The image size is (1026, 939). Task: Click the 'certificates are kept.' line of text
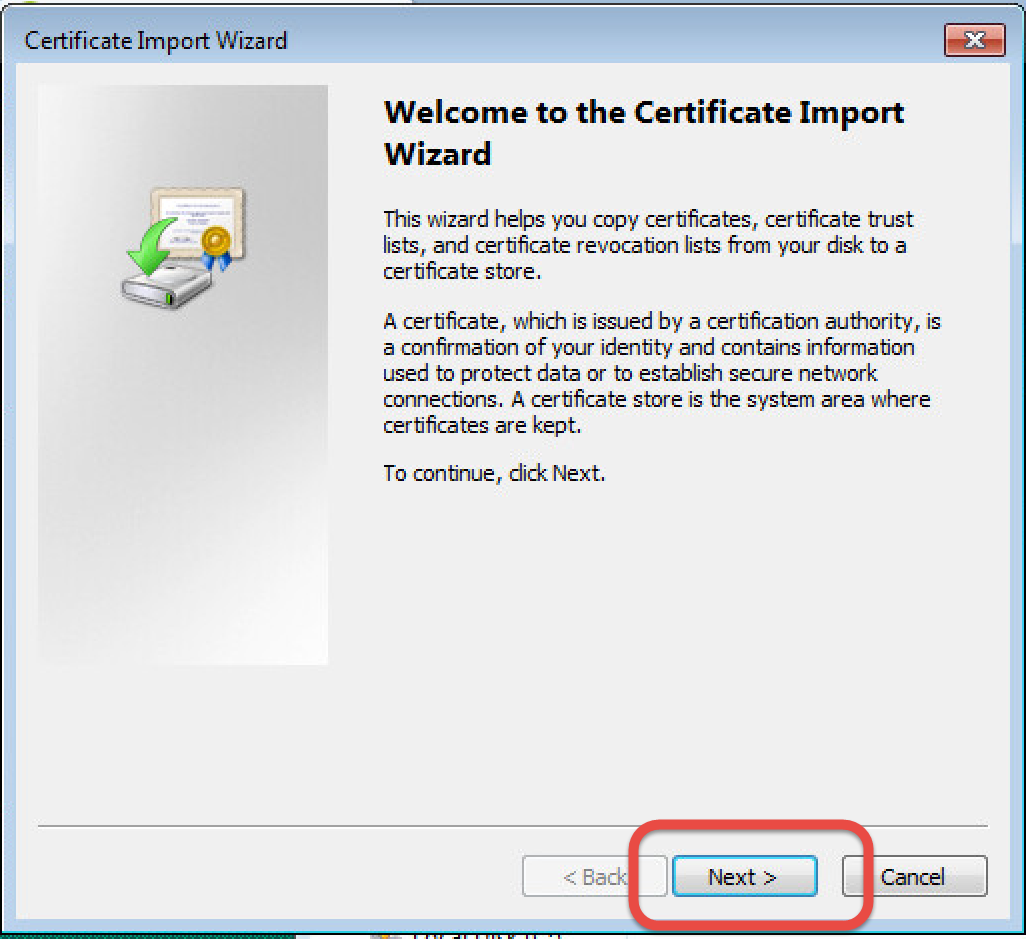pyautogui.click(x=481, y=425)
